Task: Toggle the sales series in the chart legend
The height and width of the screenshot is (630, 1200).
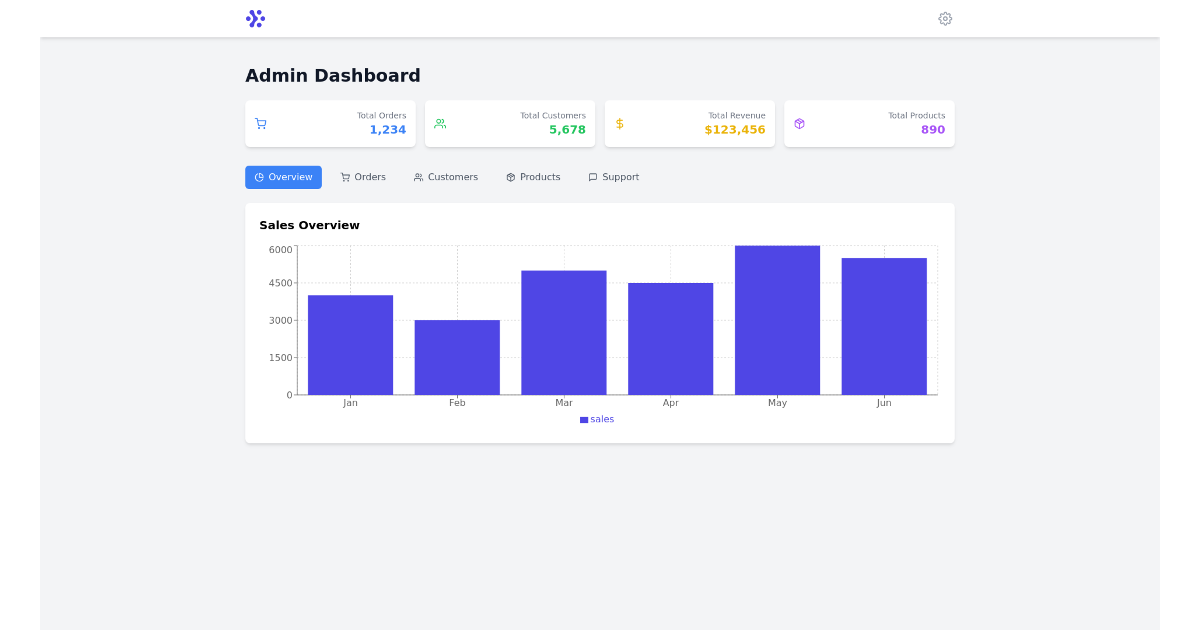Action: pyautogui.click(x=597, y=419)
